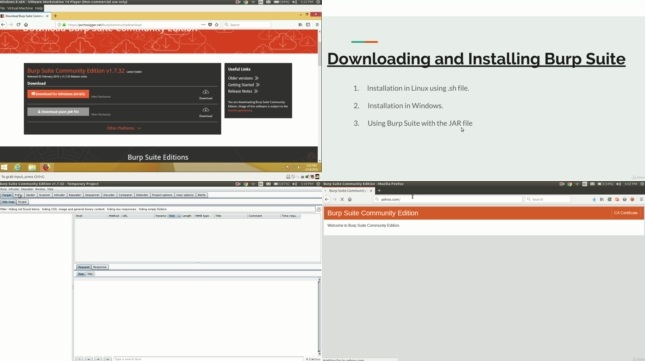
Task: Click the search term field at Burp's bottom
Action: (208, 359)
